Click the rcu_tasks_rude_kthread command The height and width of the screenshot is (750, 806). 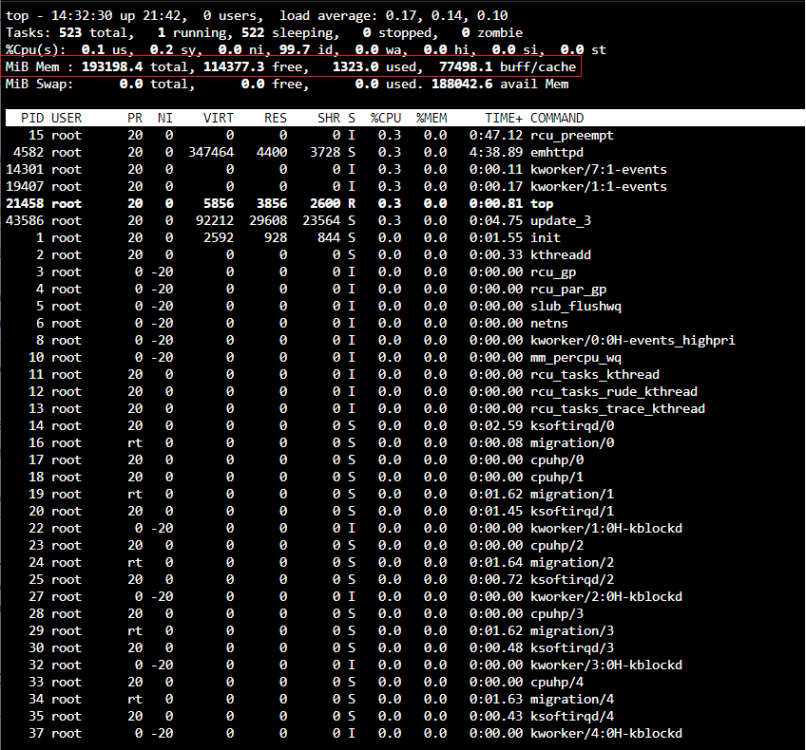coord(614,391)
